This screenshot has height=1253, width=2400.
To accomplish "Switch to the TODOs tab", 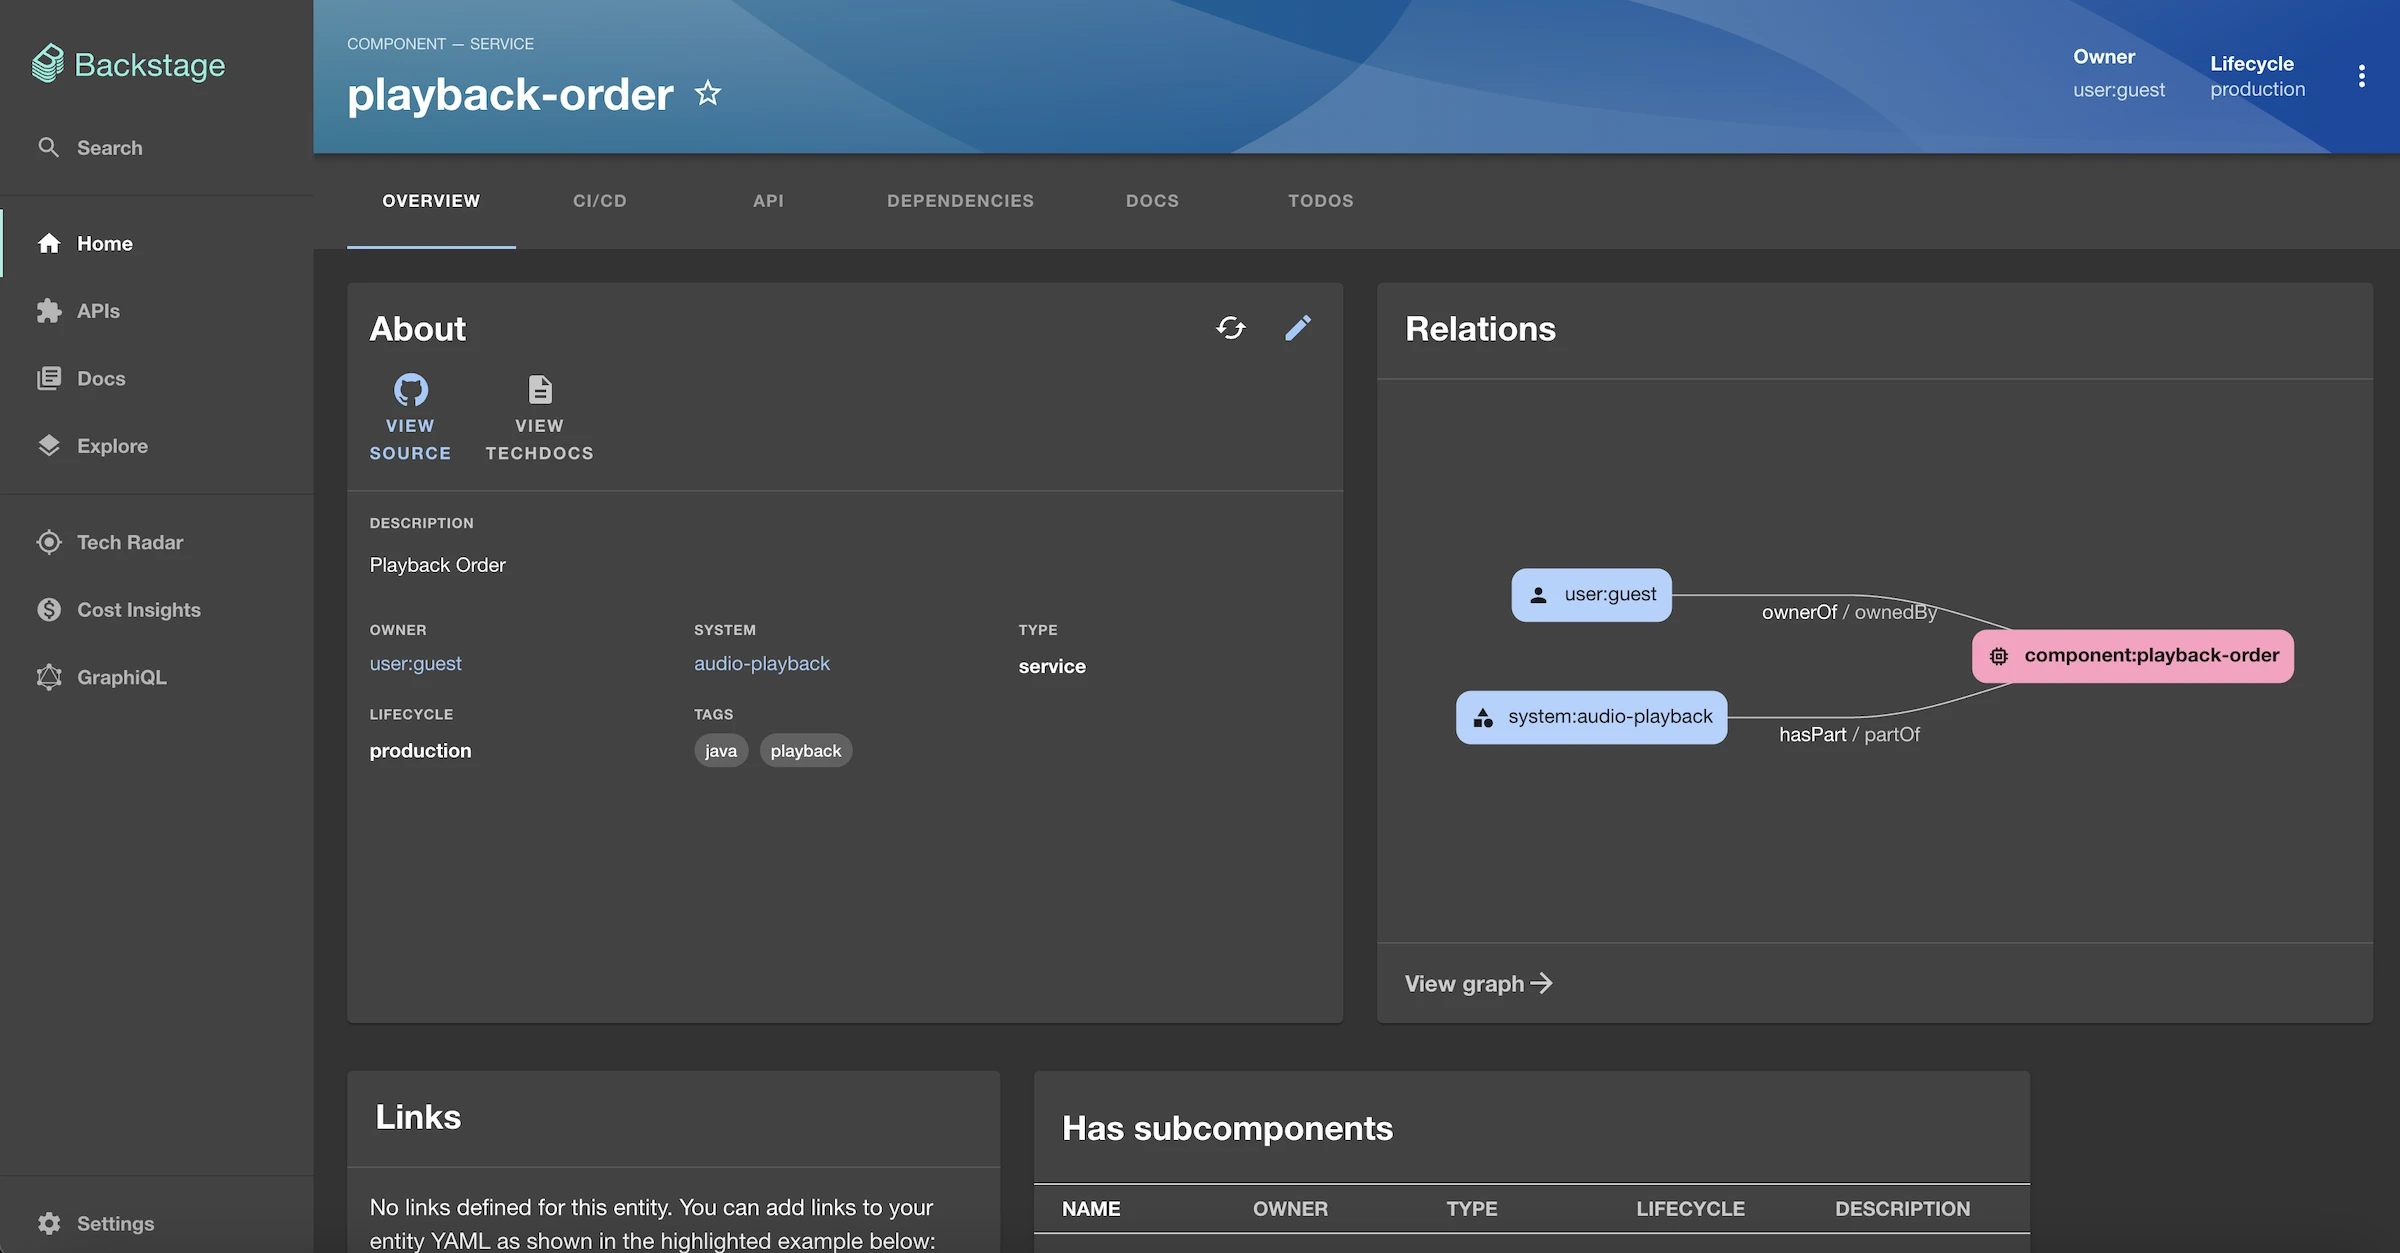I will 1321,201.
